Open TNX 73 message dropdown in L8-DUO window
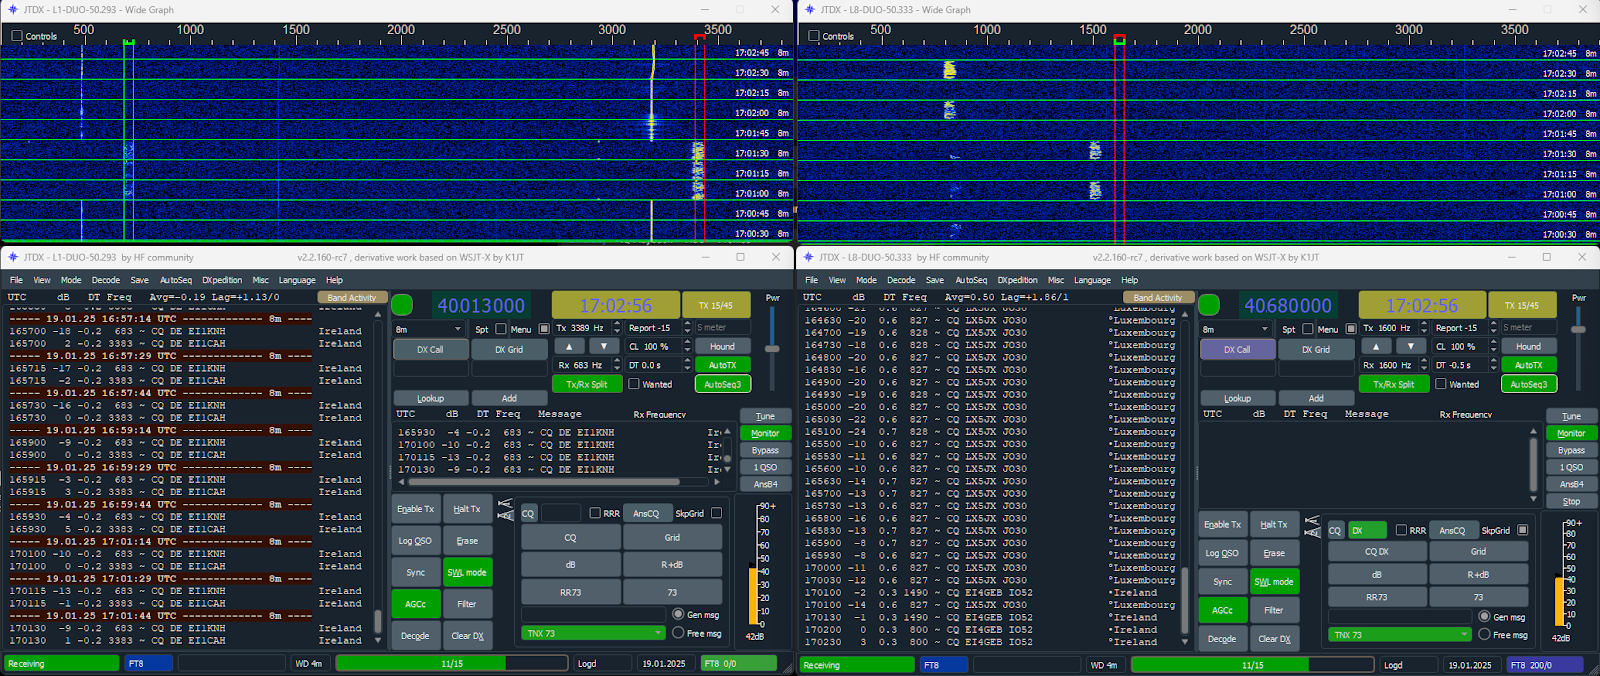This screenshot has width=1600, height=676. point(1400,635)
